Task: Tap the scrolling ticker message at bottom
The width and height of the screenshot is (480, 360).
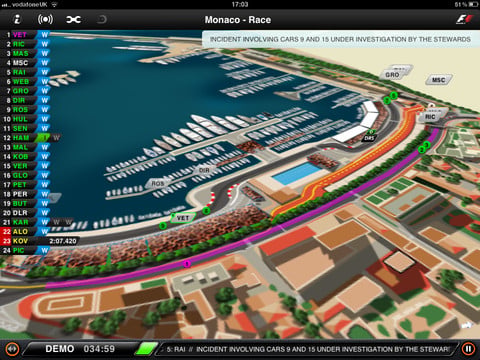Action: pos(308,349)
